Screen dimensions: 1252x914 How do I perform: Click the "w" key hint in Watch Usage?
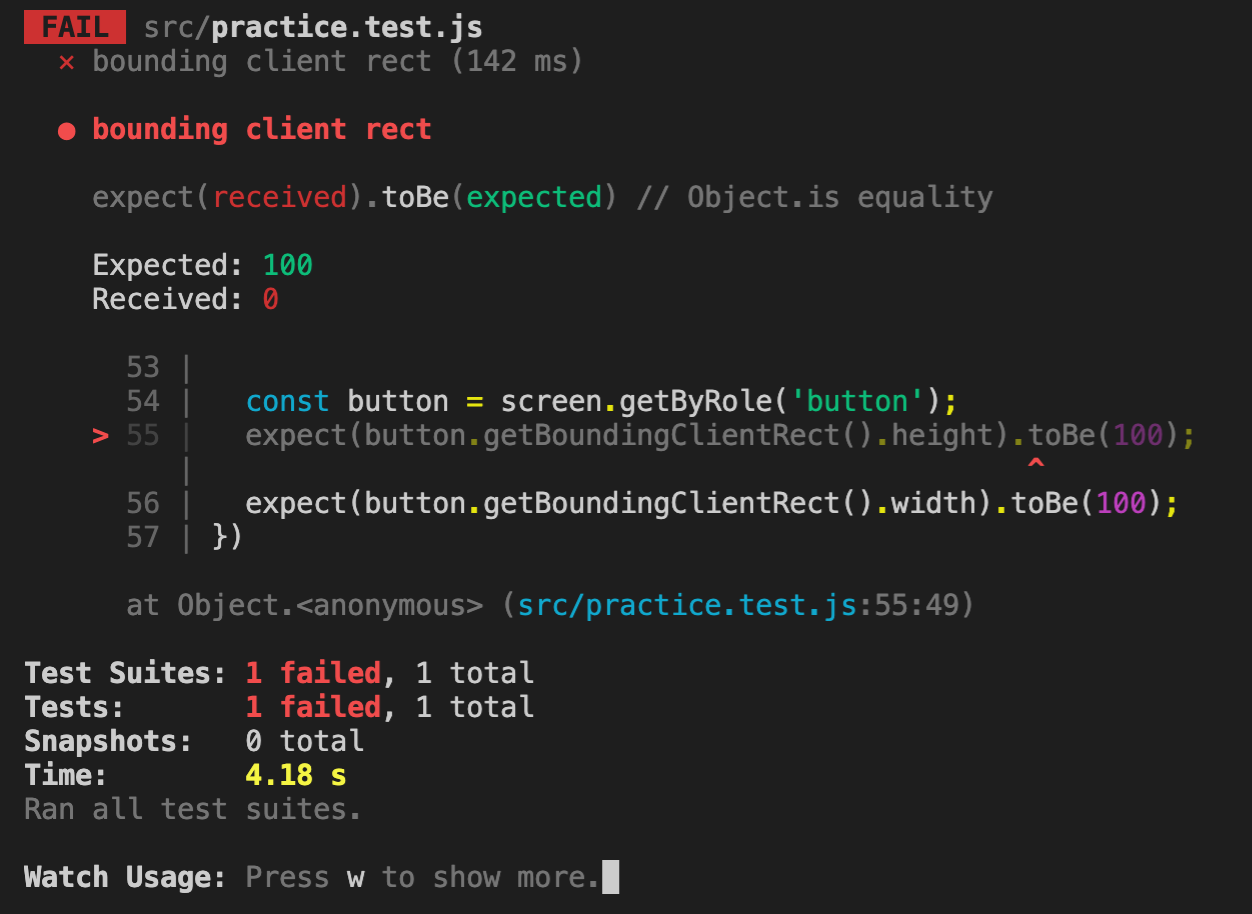pyautogui.click(x=356, y=878)
